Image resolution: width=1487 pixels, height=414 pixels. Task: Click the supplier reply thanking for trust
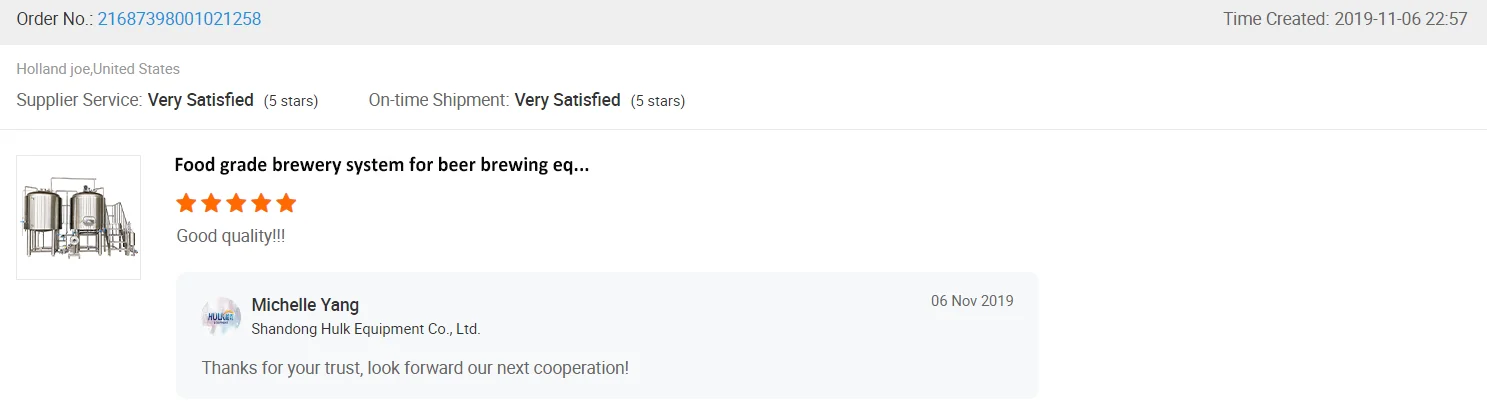click(415, 367)
